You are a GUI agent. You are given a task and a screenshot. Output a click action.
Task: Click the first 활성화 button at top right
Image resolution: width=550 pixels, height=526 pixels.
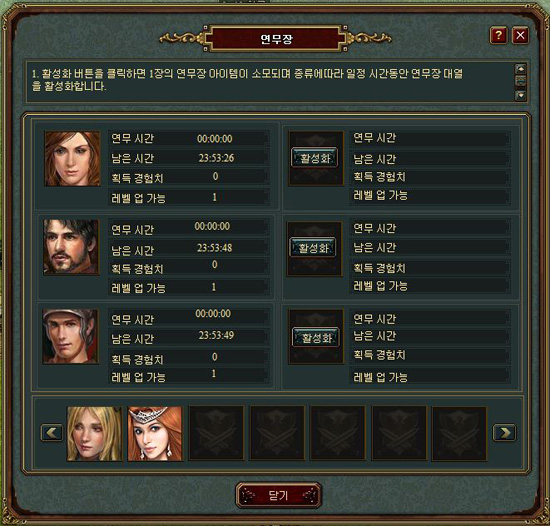point(314,158)
